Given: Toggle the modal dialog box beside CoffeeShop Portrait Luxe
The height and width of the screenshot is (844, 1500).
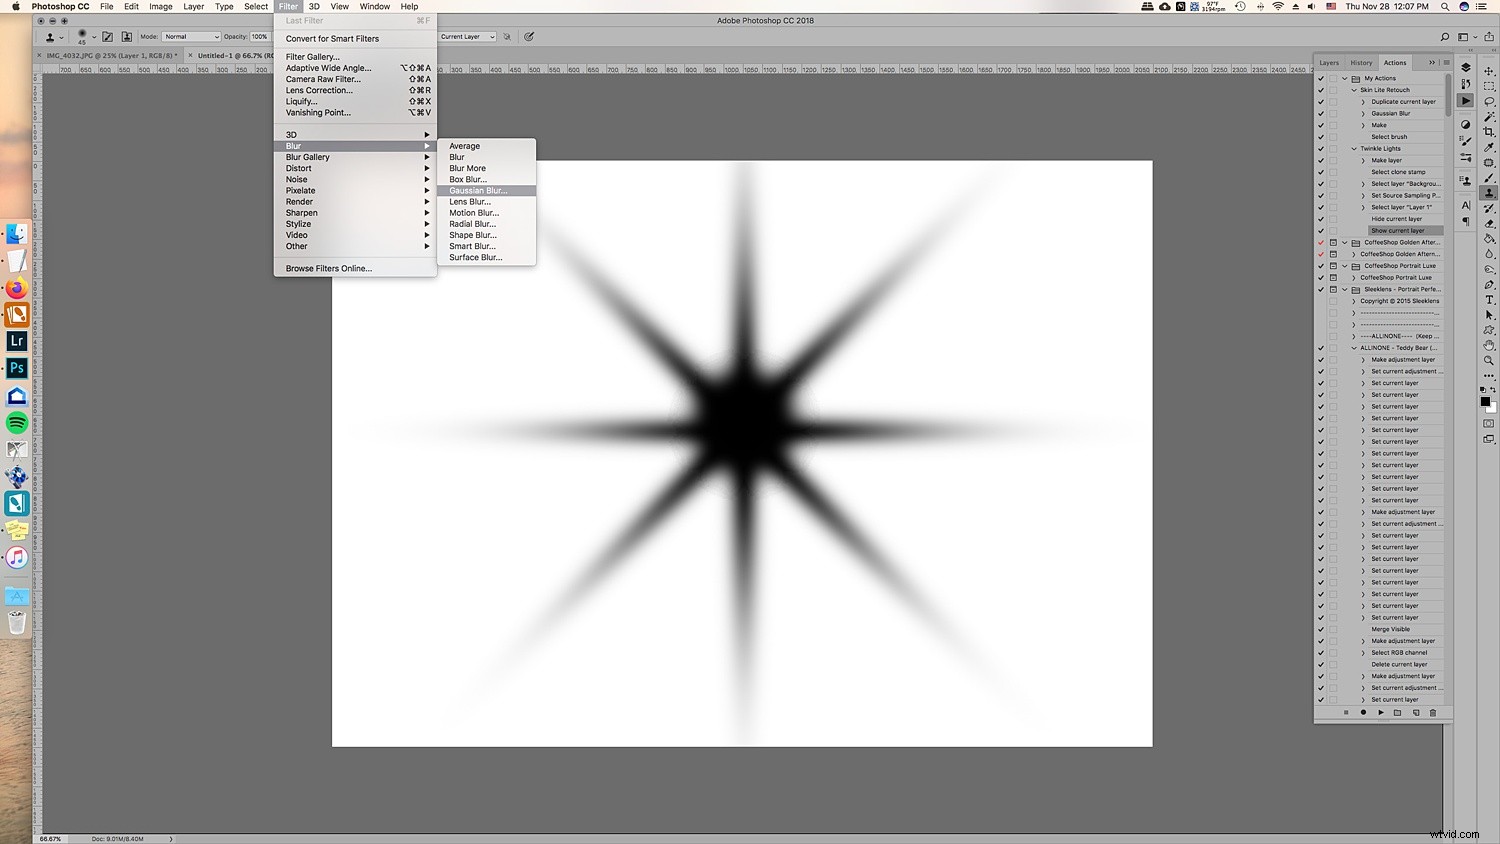Looking at the screenshot, I should tap(1334, 265).
